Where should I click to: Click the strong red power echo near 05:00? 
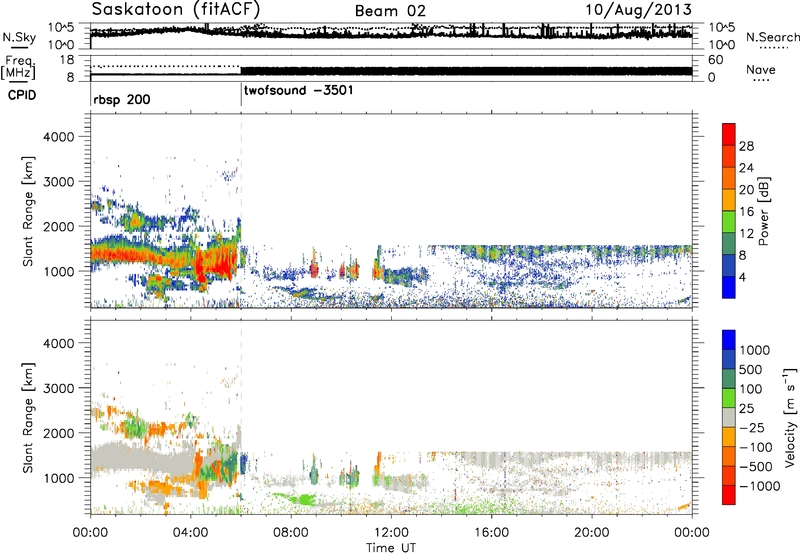pyautogui.click(x=218, y=263)
